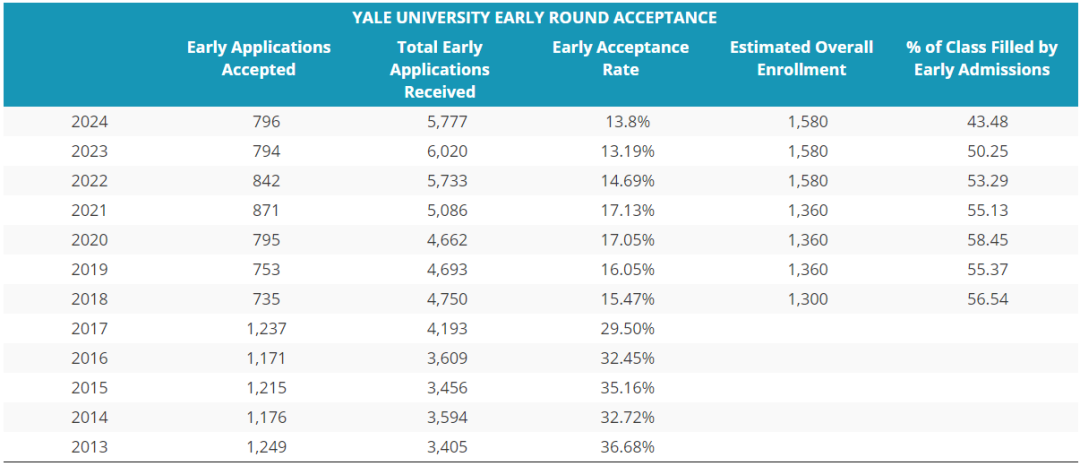The height and width of the screenshot is (466, 1080).
Task: Select the 2013 row year label
Action: click(90, 447)
